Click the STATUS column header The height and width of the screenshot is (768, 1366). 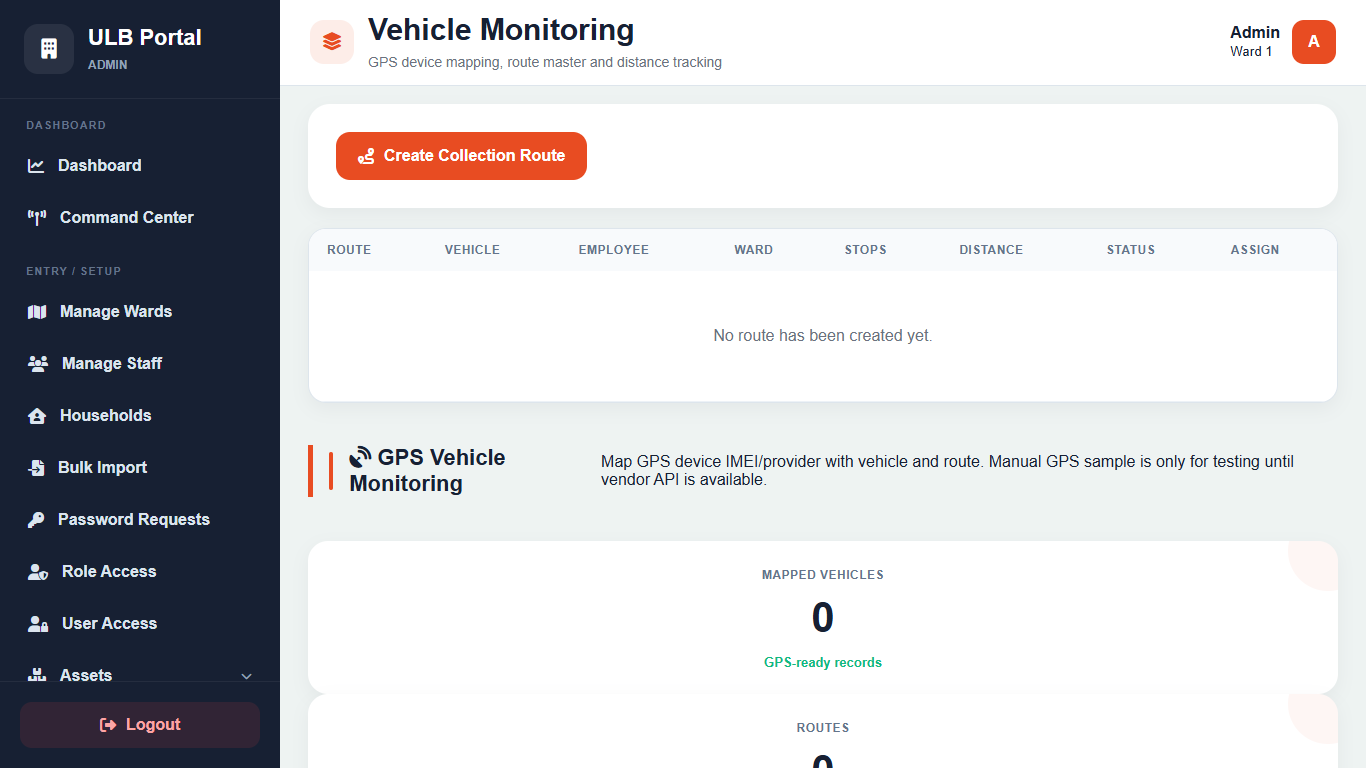pos(1131,250)
